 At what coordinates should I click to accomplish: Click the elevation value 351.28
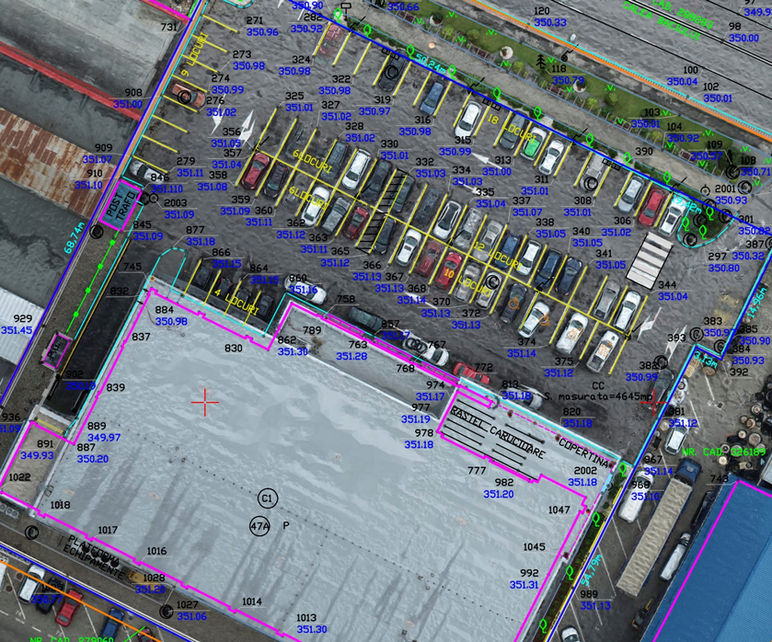tap(352, 356)
